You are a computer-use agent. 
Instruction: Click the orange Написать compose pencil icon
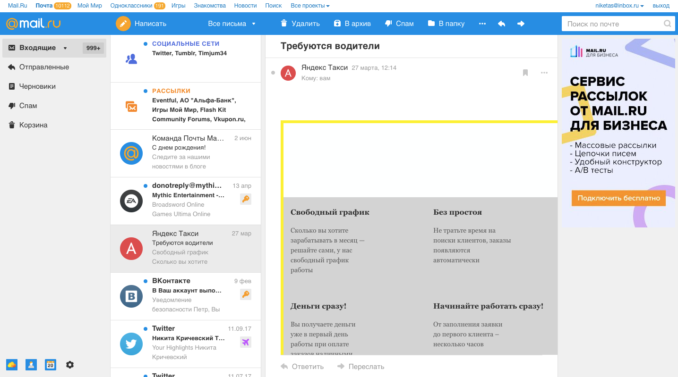(123, 23)
